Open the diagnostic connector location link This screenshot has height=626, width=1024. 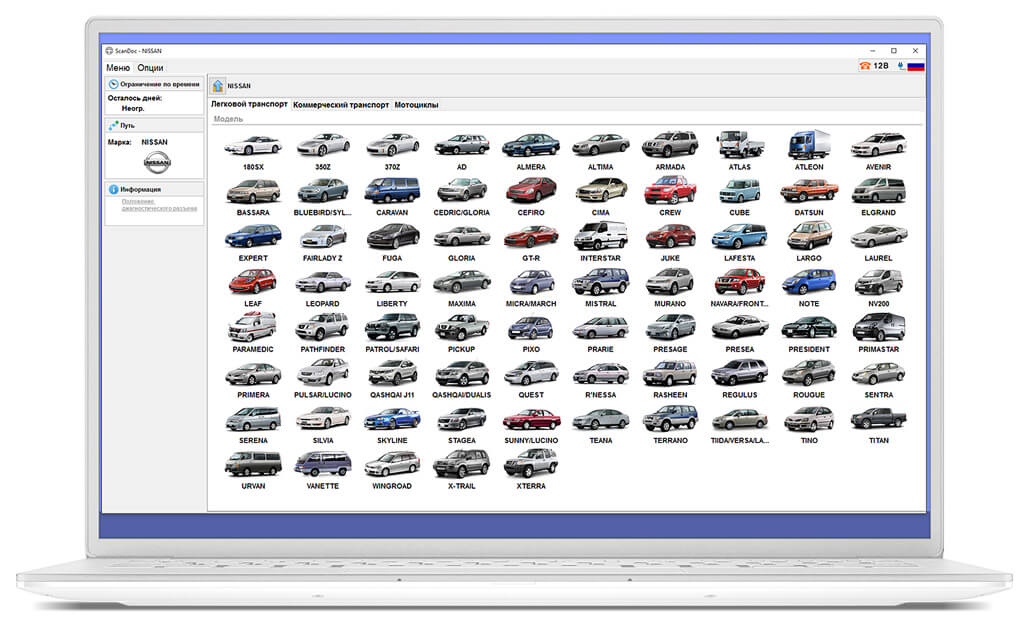point(159,205)
